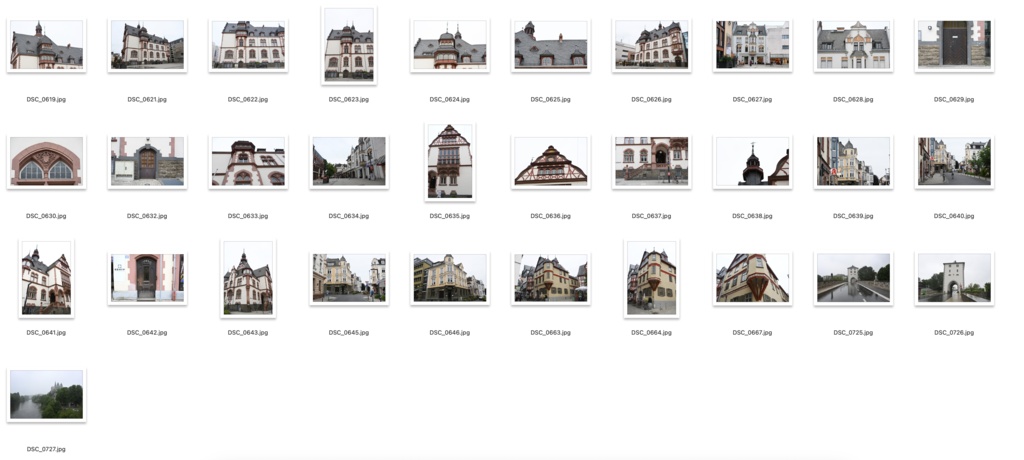Screen dimensions: 1024x460
Task: Click the file name DSC_0632.jpg
Action: tap(147, 216)
